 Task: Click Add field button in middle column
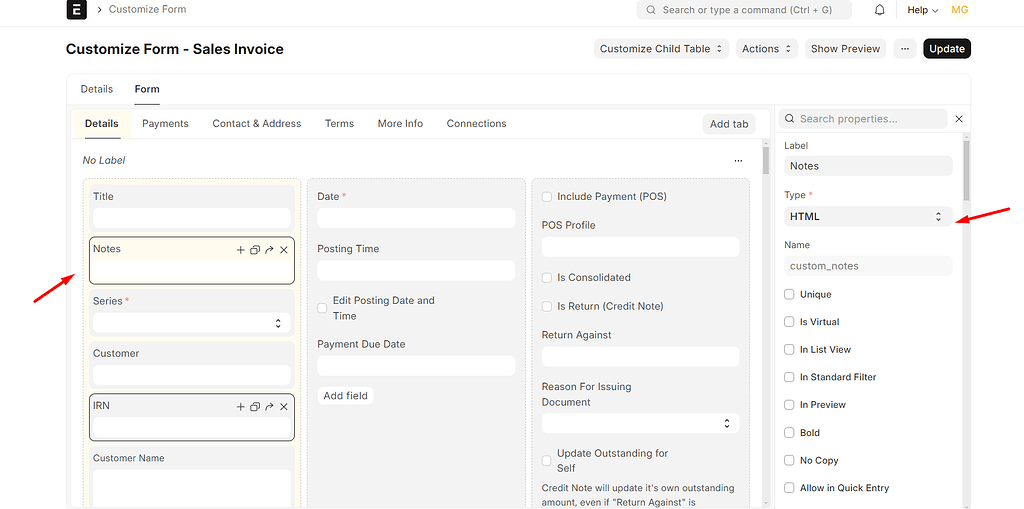click(x=345, y=395)
